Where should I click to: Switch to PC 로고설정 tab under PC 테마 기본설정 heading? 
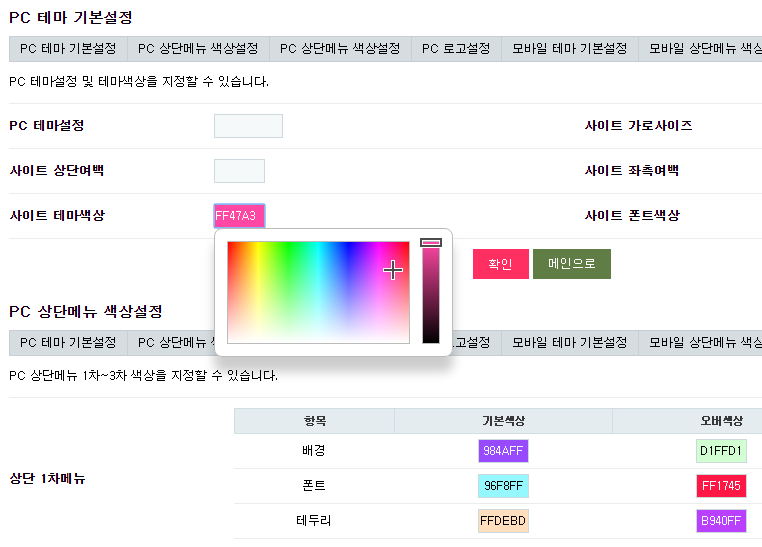[456, 49]
